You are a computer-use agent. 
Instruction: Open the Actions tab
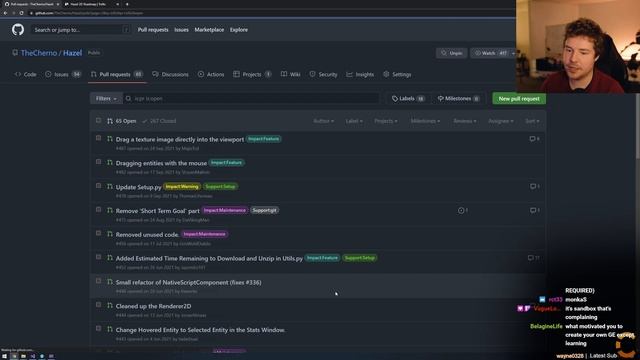point(211,74)
